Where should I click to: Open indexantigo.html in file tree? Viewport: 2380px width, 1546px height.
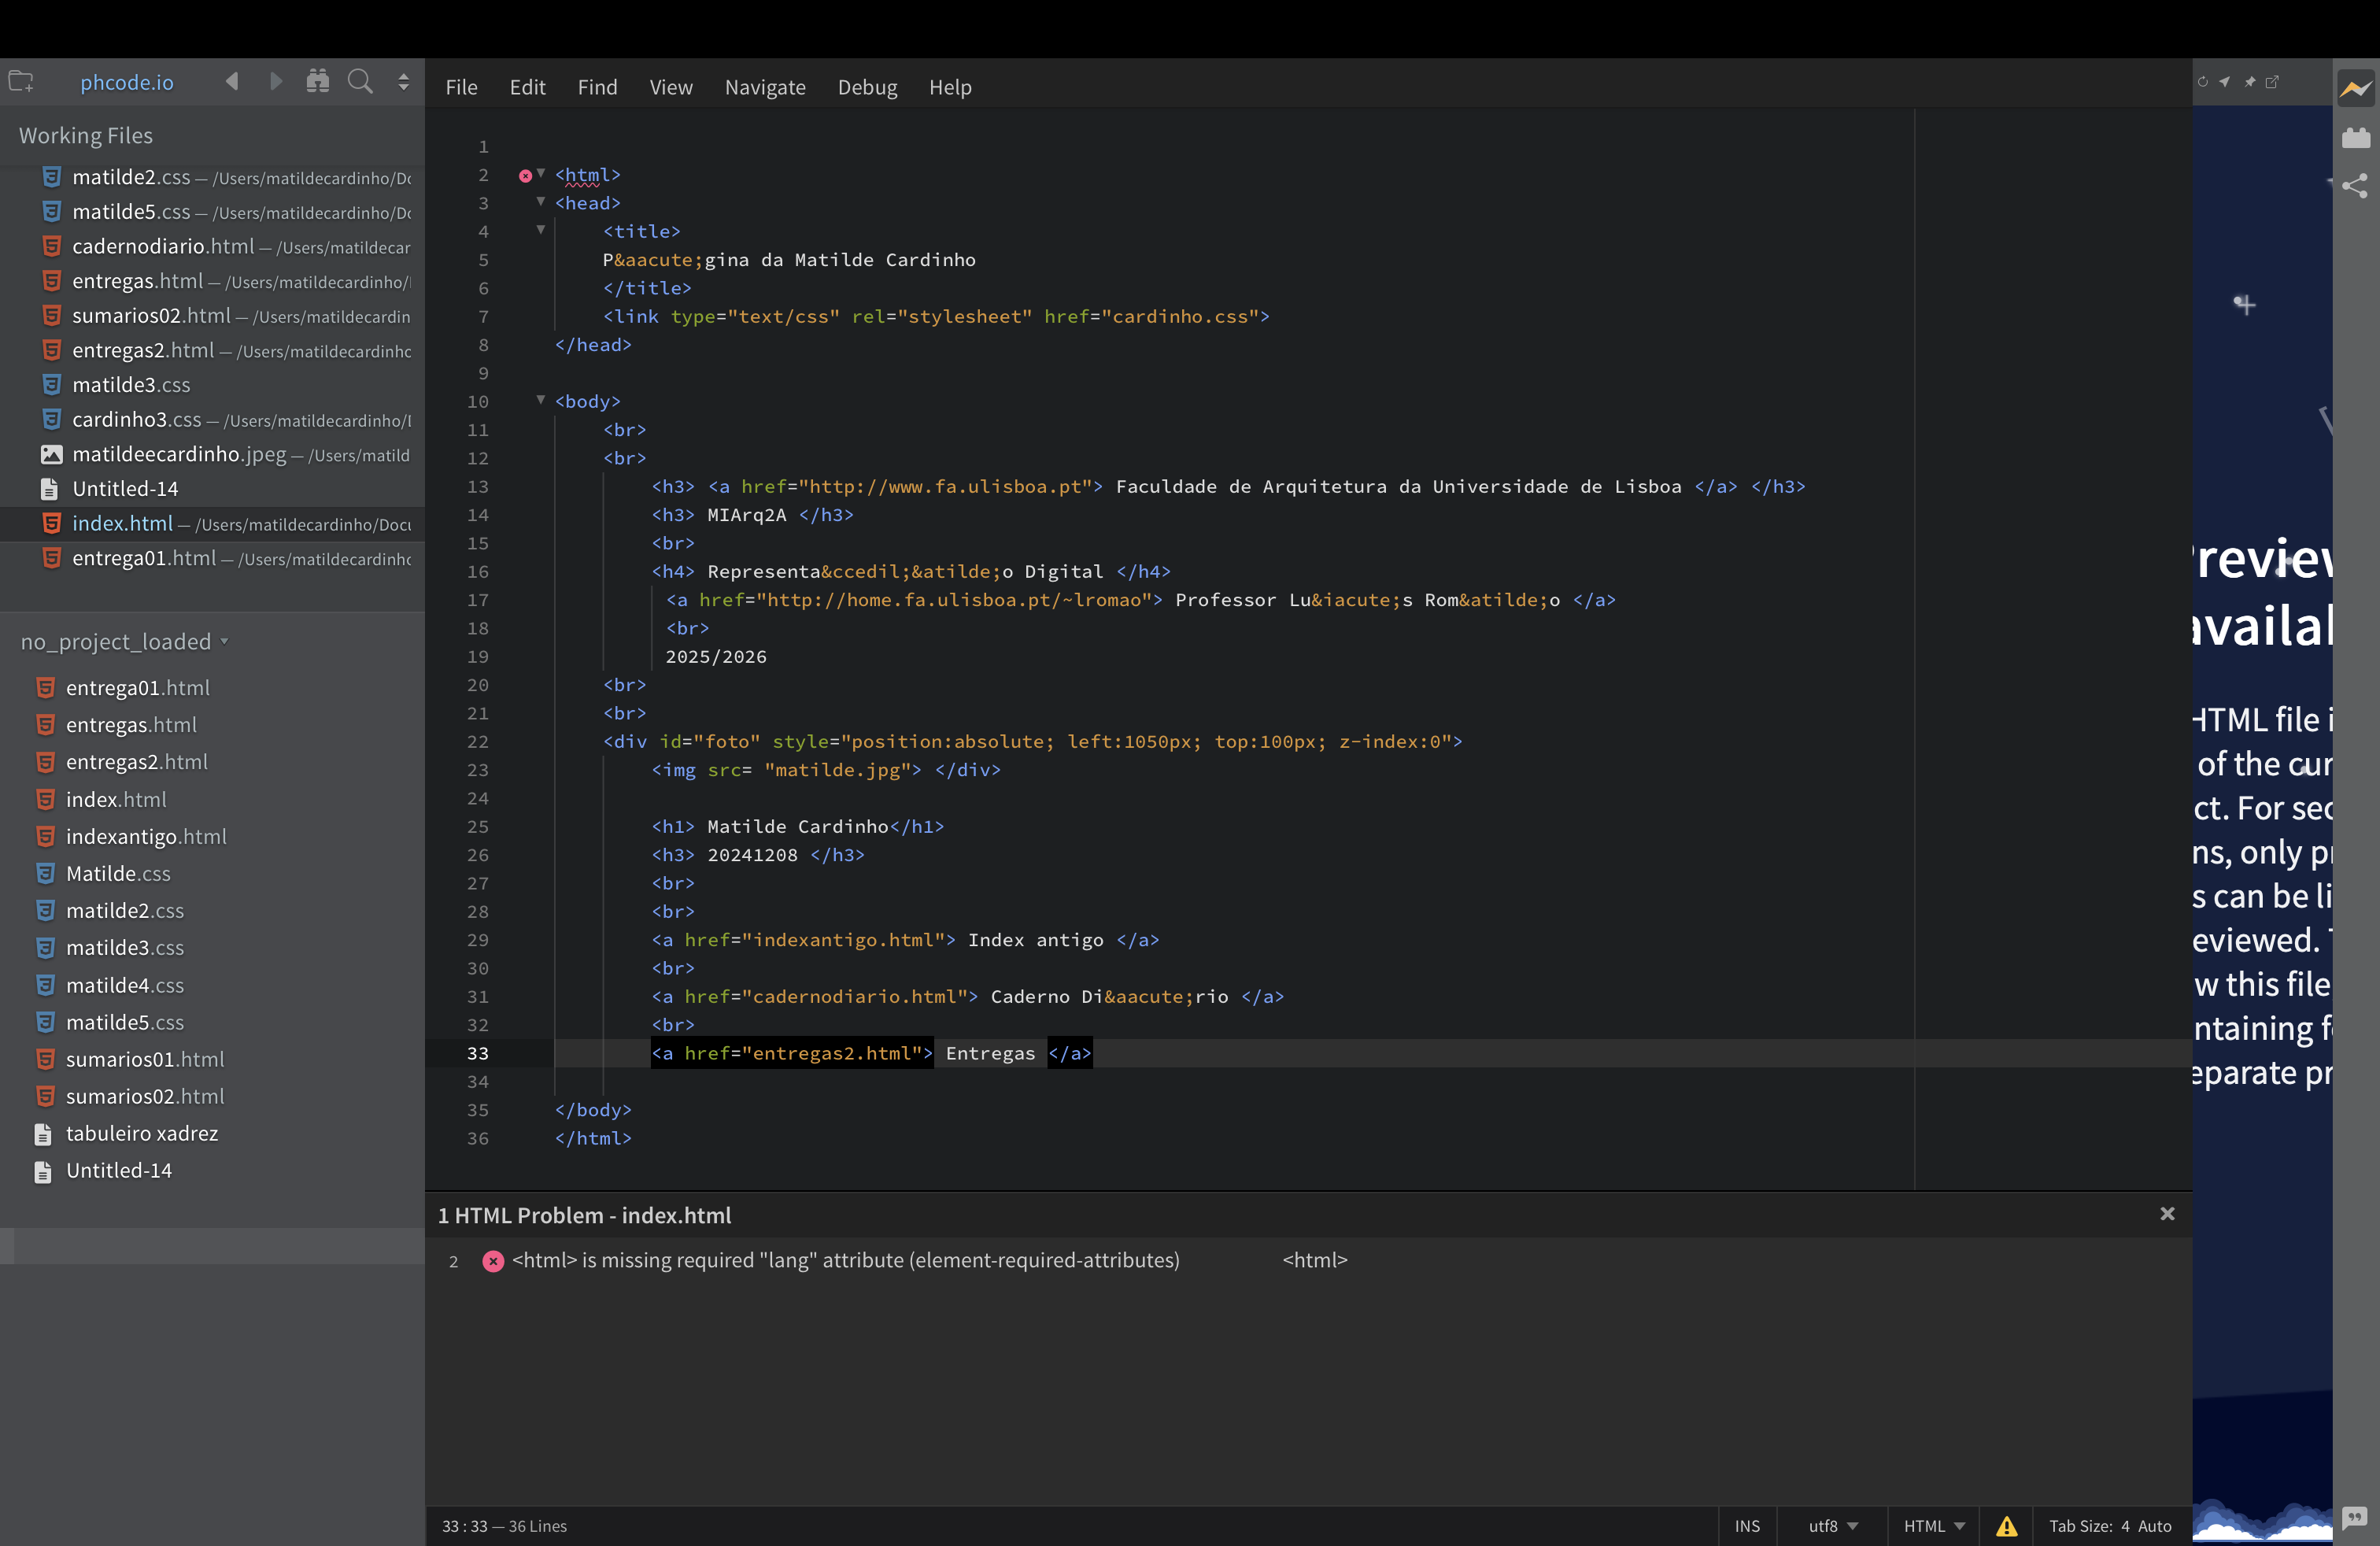click(146, 836)
